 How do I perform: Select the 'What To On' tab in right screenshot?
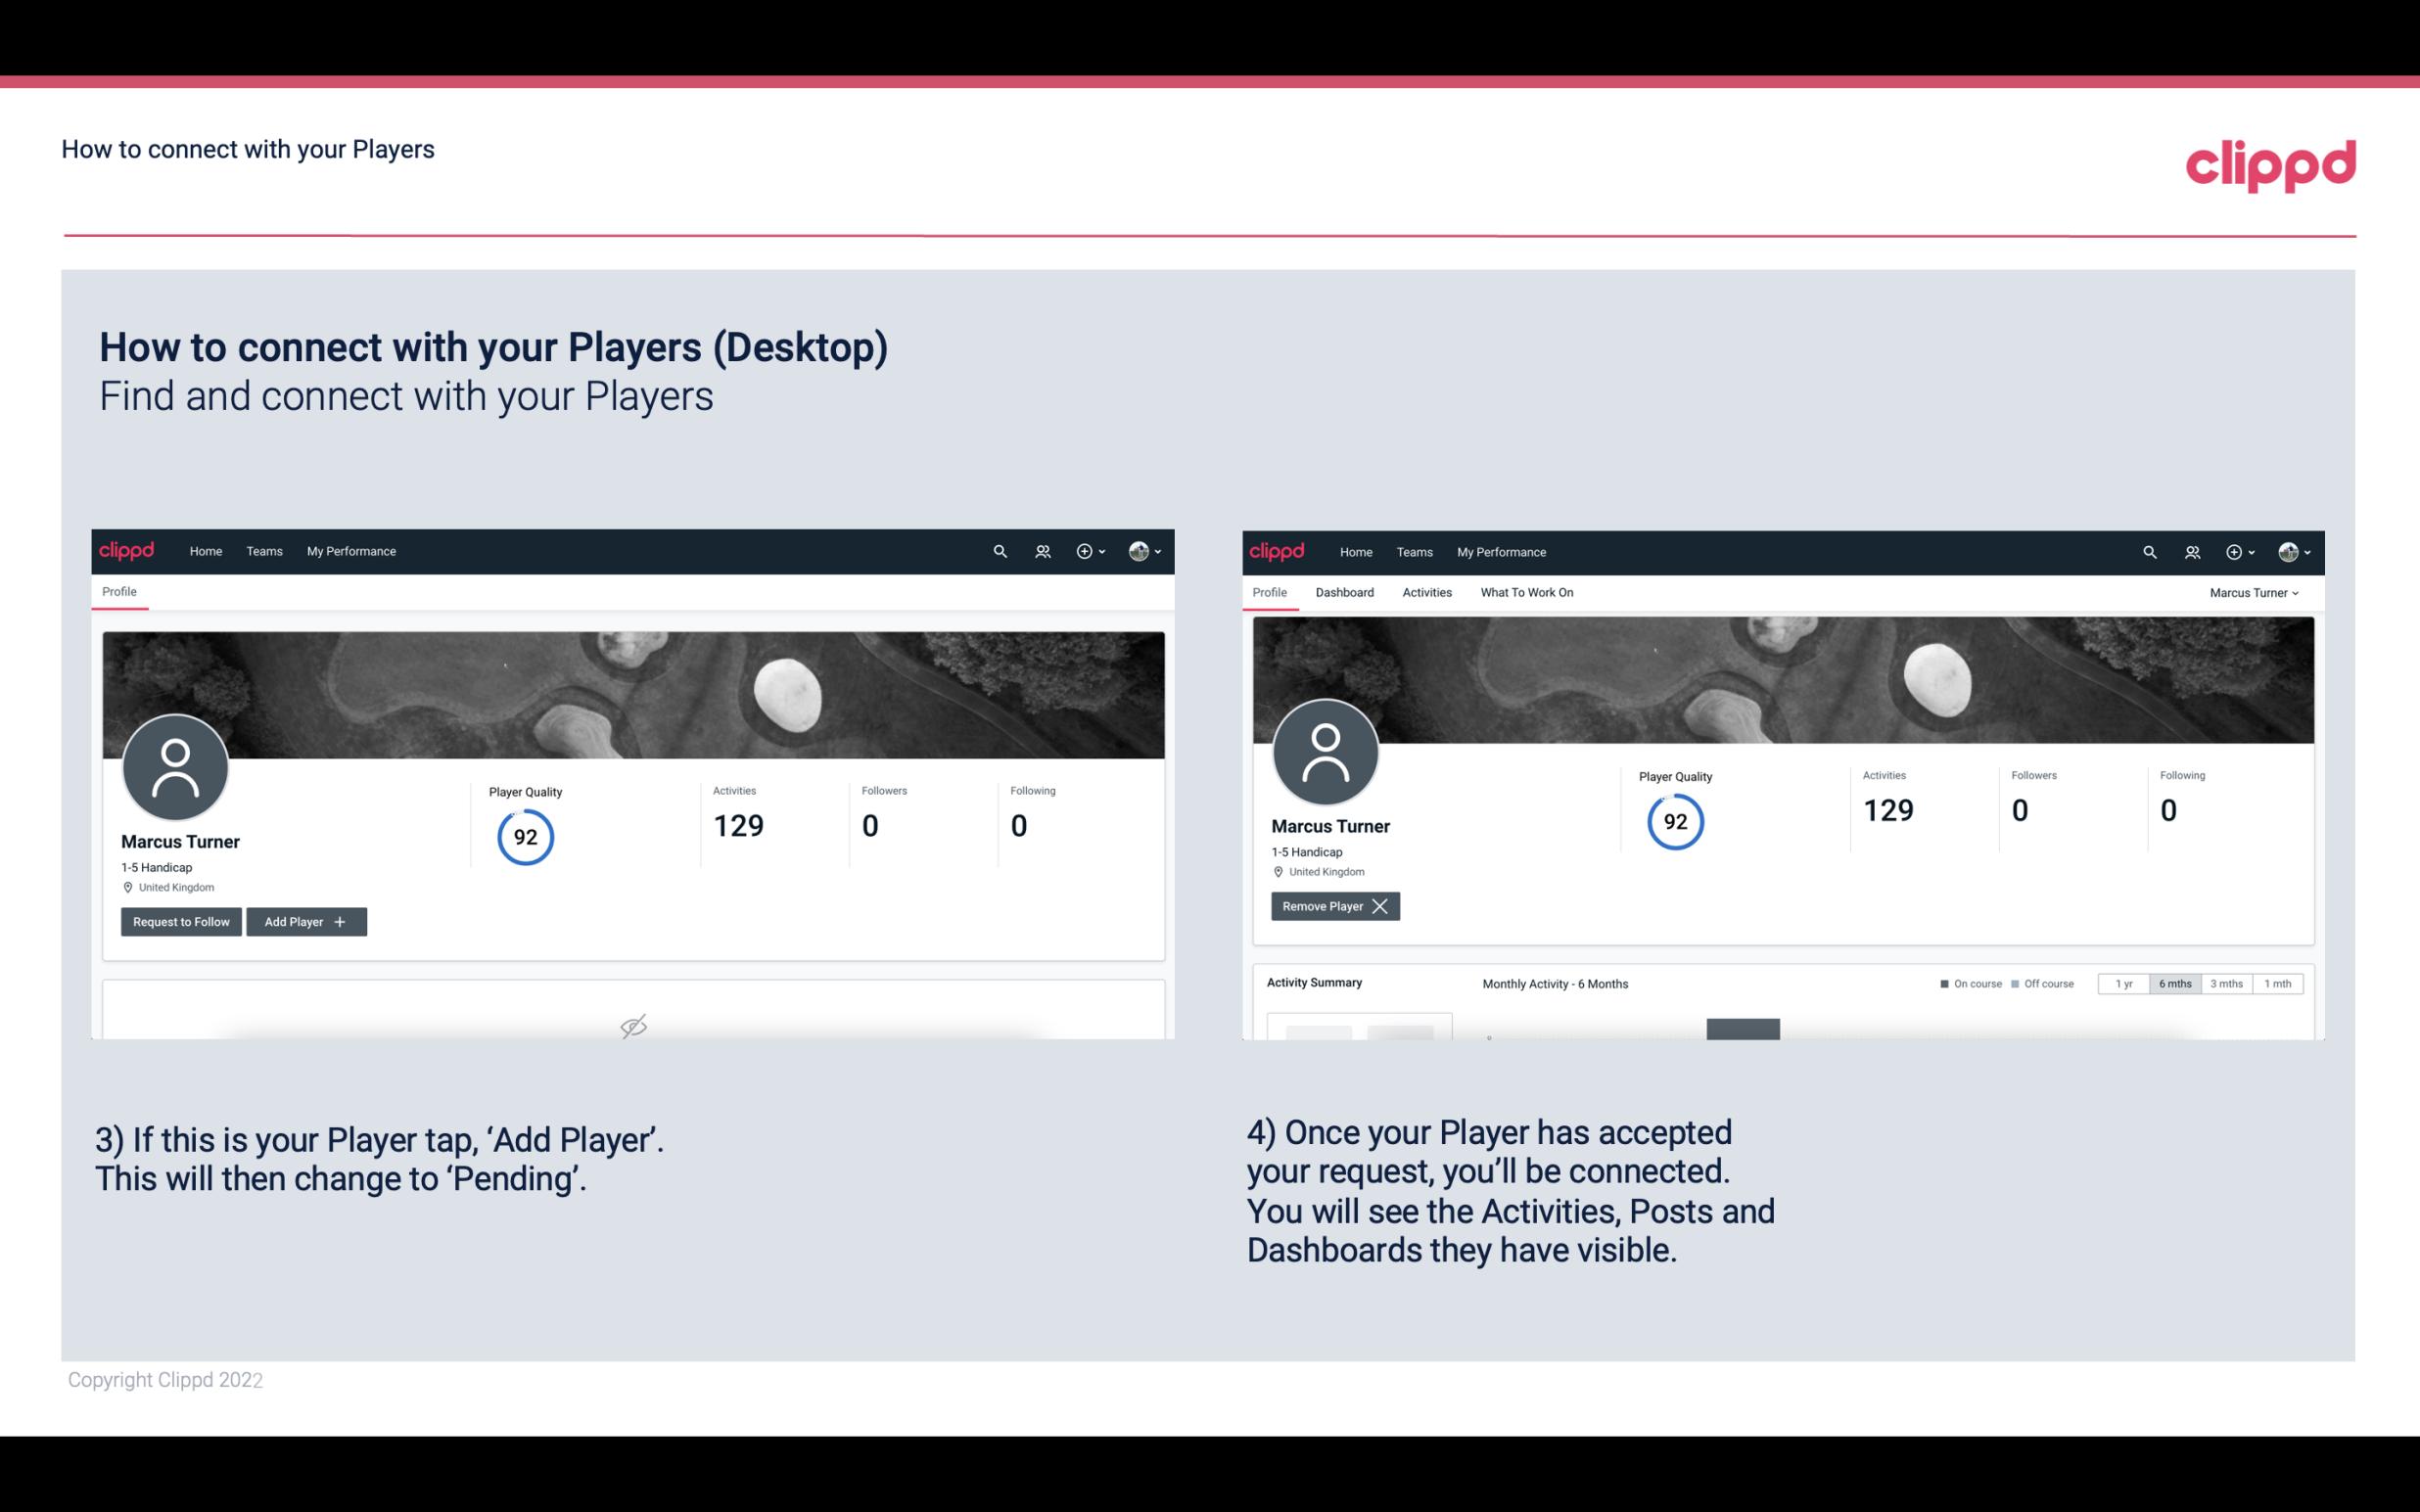1526,592
